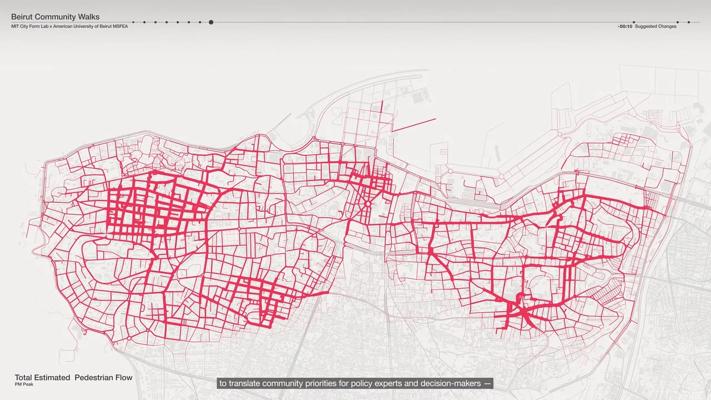
Task: Click the isolated diagonal red line near the port
Action: click(x=413, y=126)
